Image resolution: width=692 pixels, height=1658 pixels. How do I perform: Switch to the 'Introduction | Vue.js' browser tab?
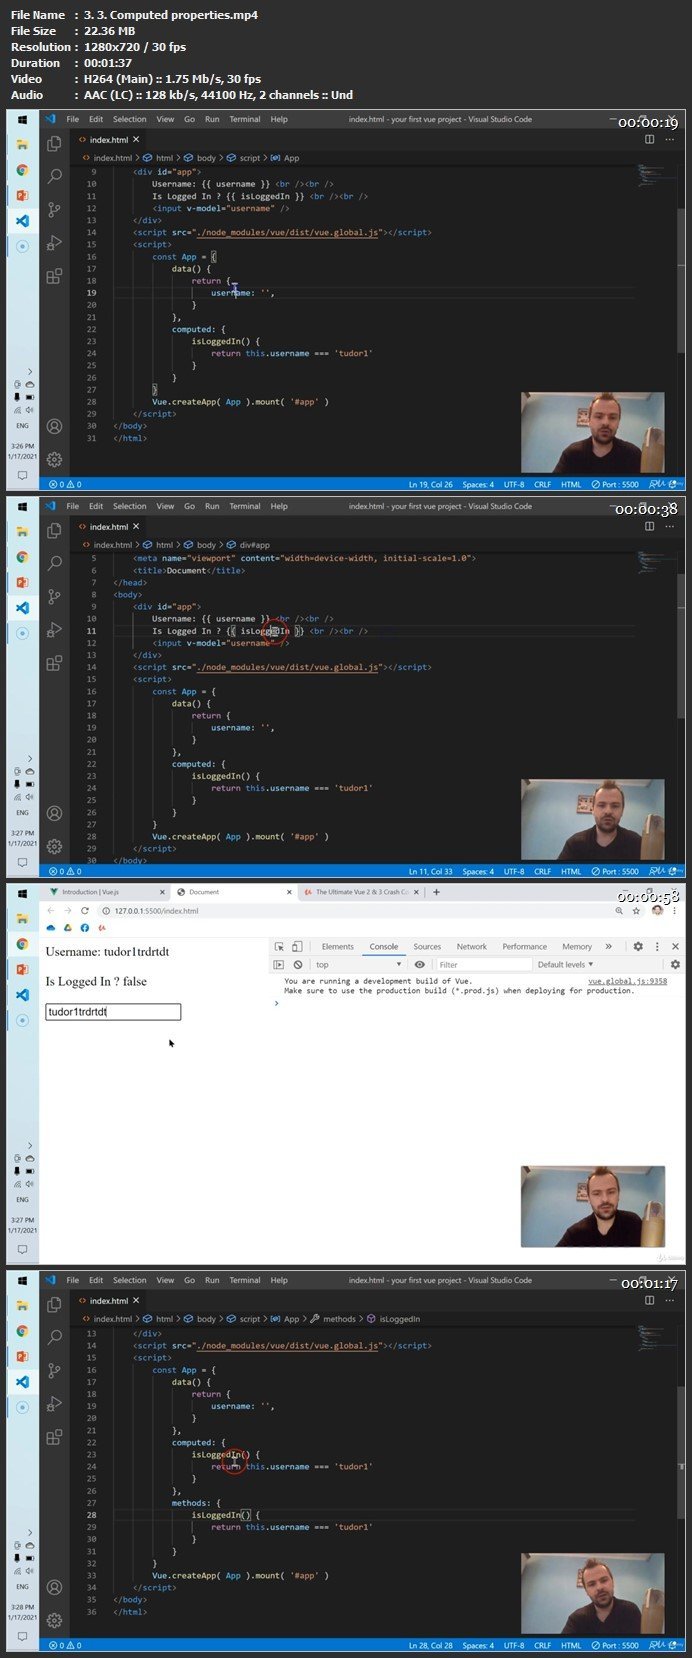pyautogui.click(x=105, y=892)
